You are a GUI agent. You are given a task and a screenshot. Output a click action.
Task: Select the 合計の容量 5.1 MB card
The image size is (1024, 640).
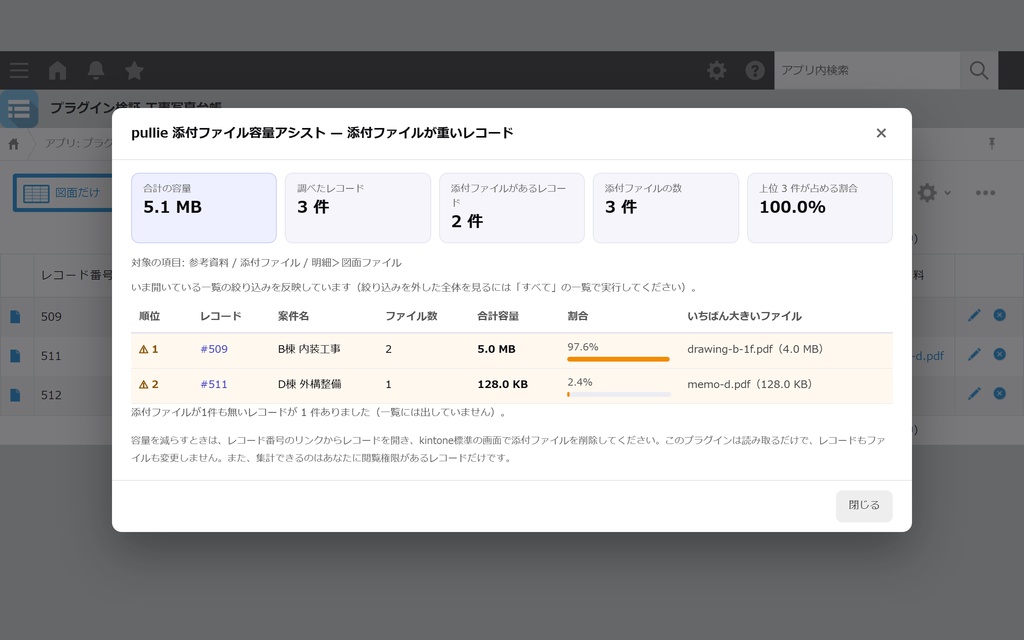204,208
